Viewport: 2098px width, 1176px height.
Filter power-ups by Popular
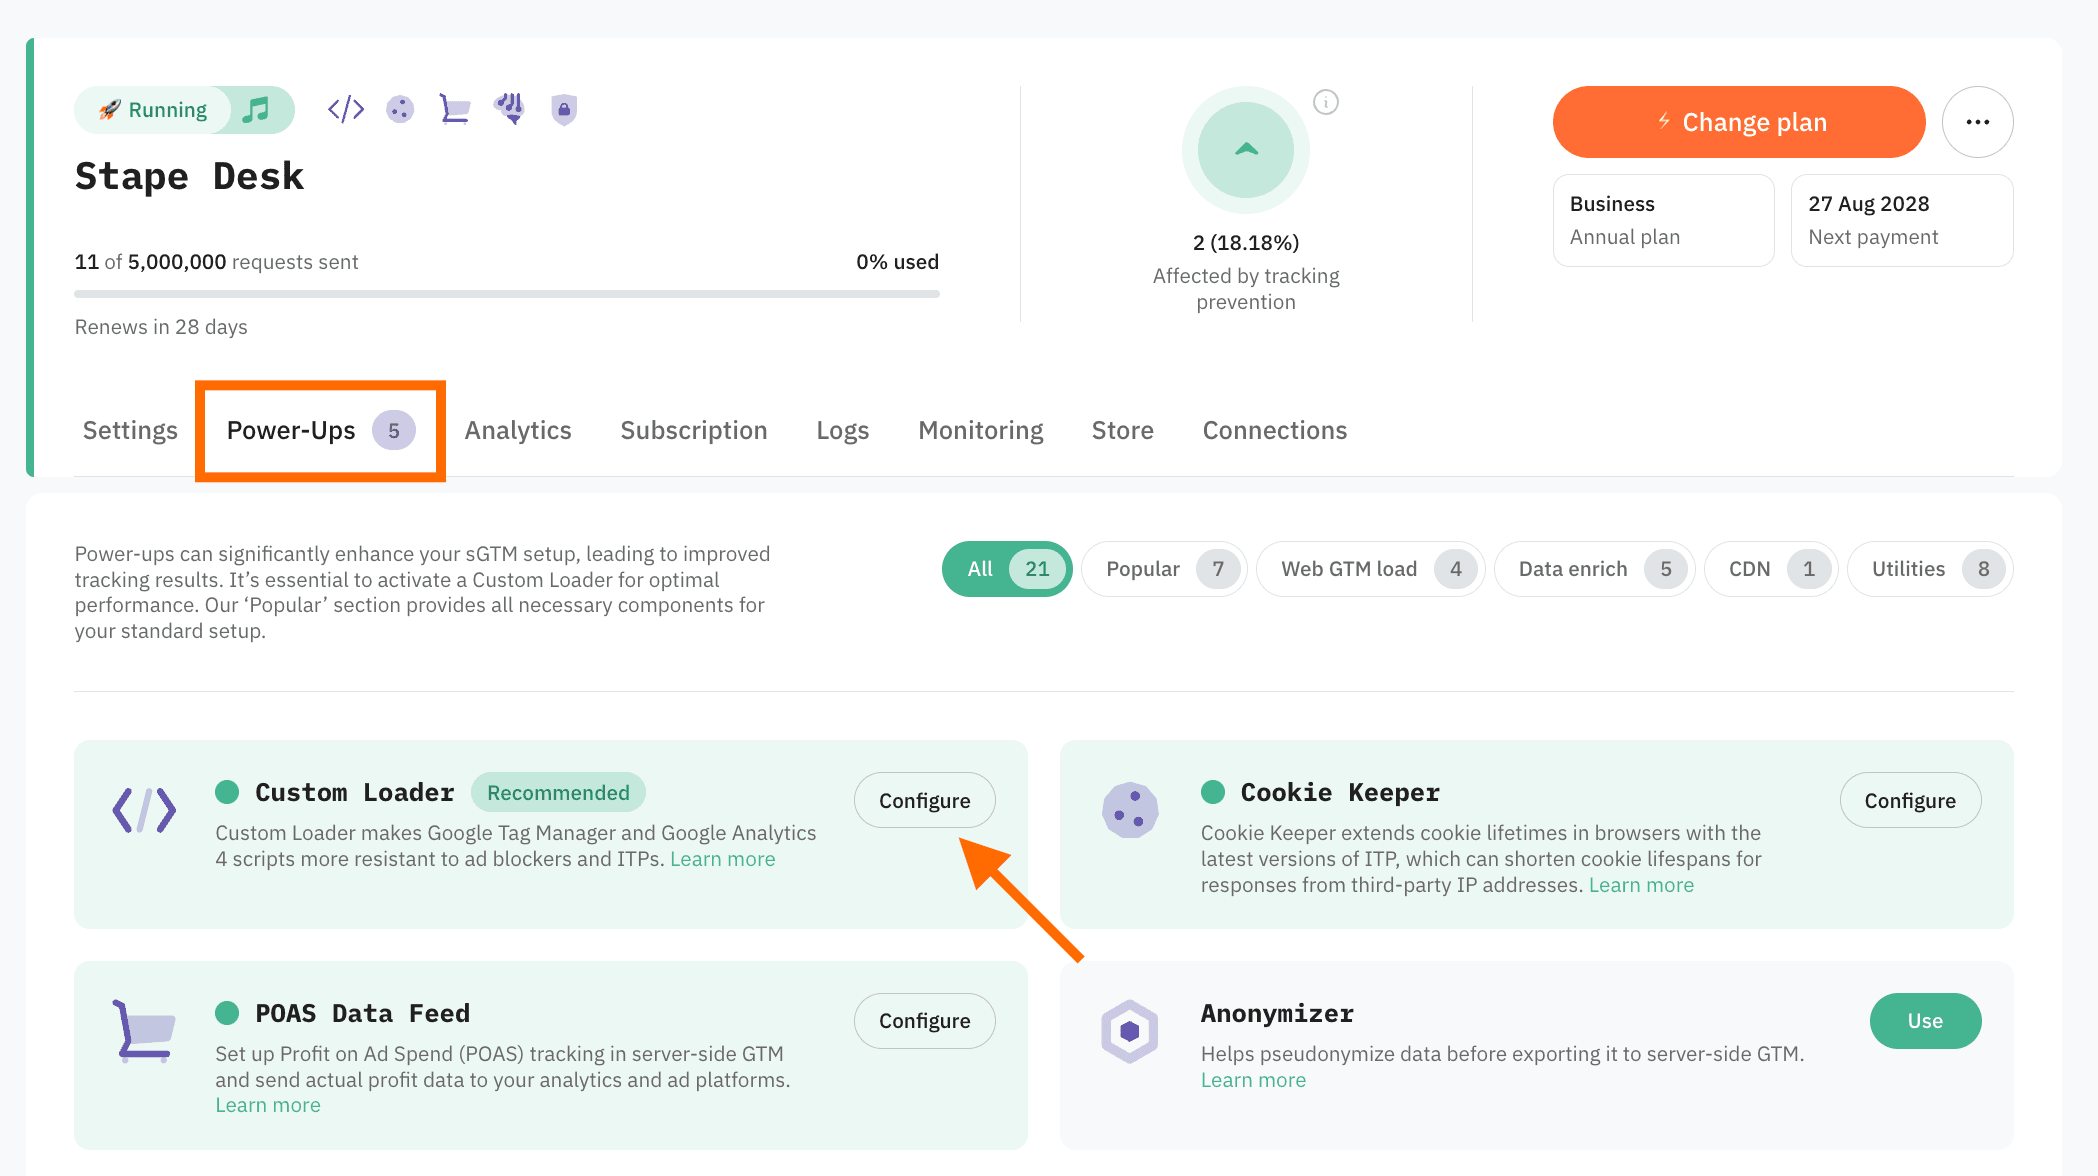[x=1164, y=569]
